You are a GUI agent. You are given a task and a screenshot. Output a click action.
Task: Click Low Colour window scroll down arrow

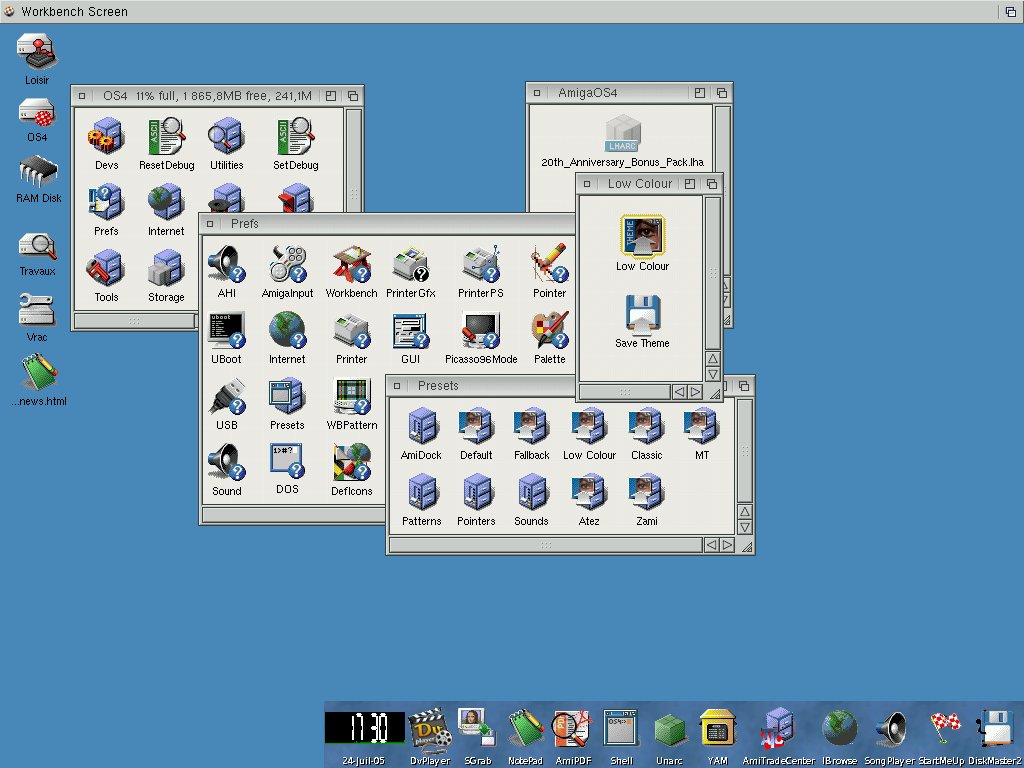pyautogui.click(x=713, y=374)
